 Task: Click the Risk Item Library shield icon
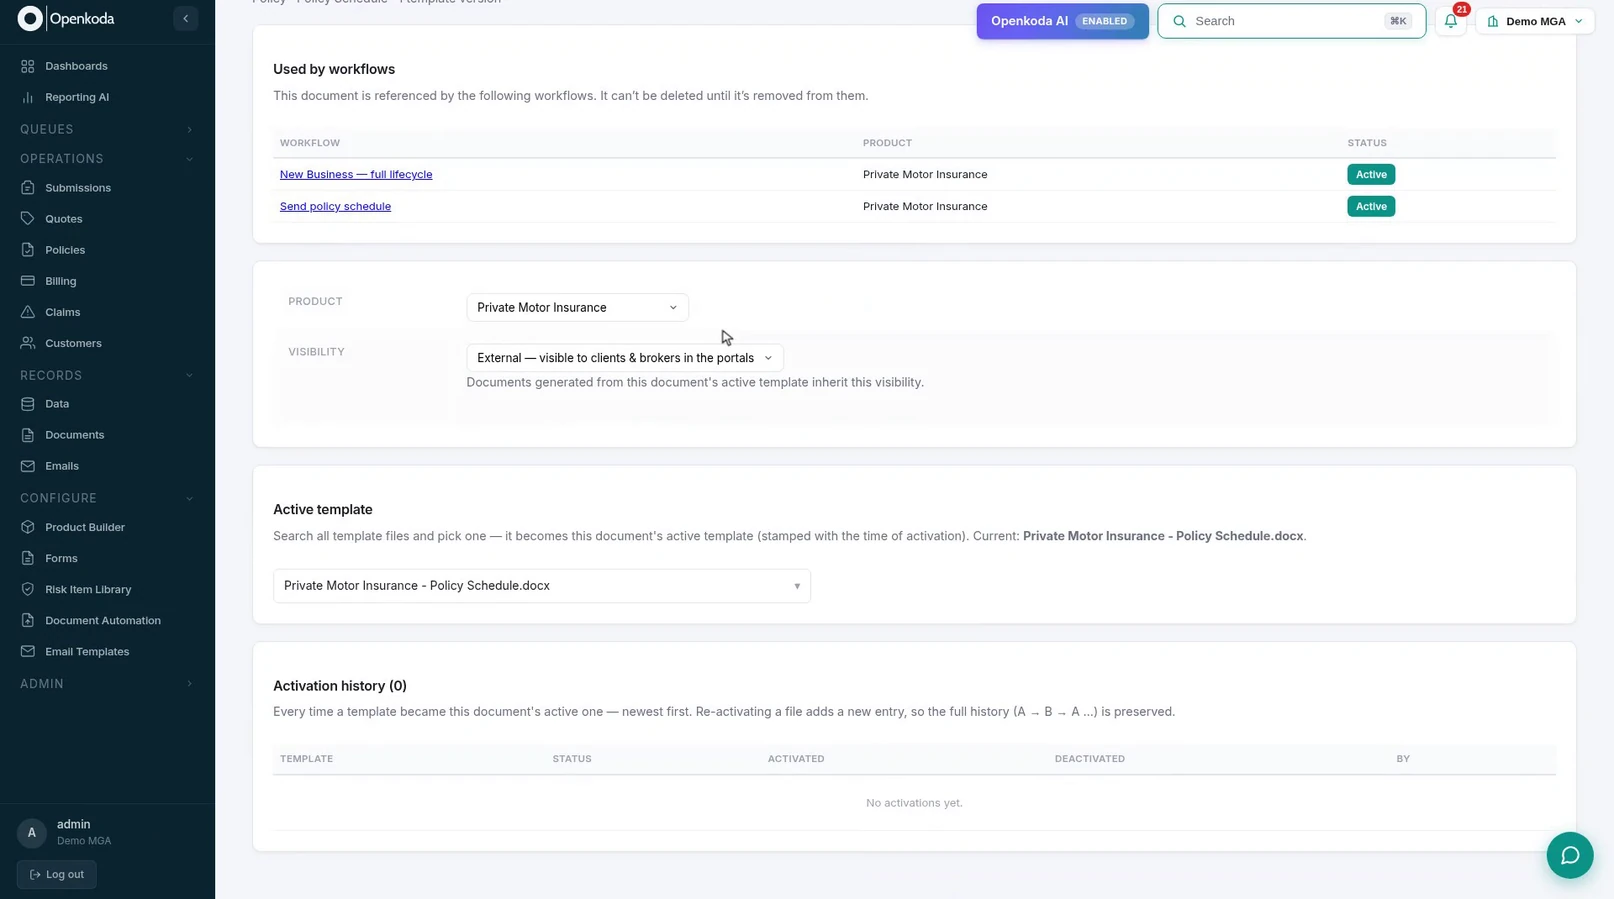(28, 589)
